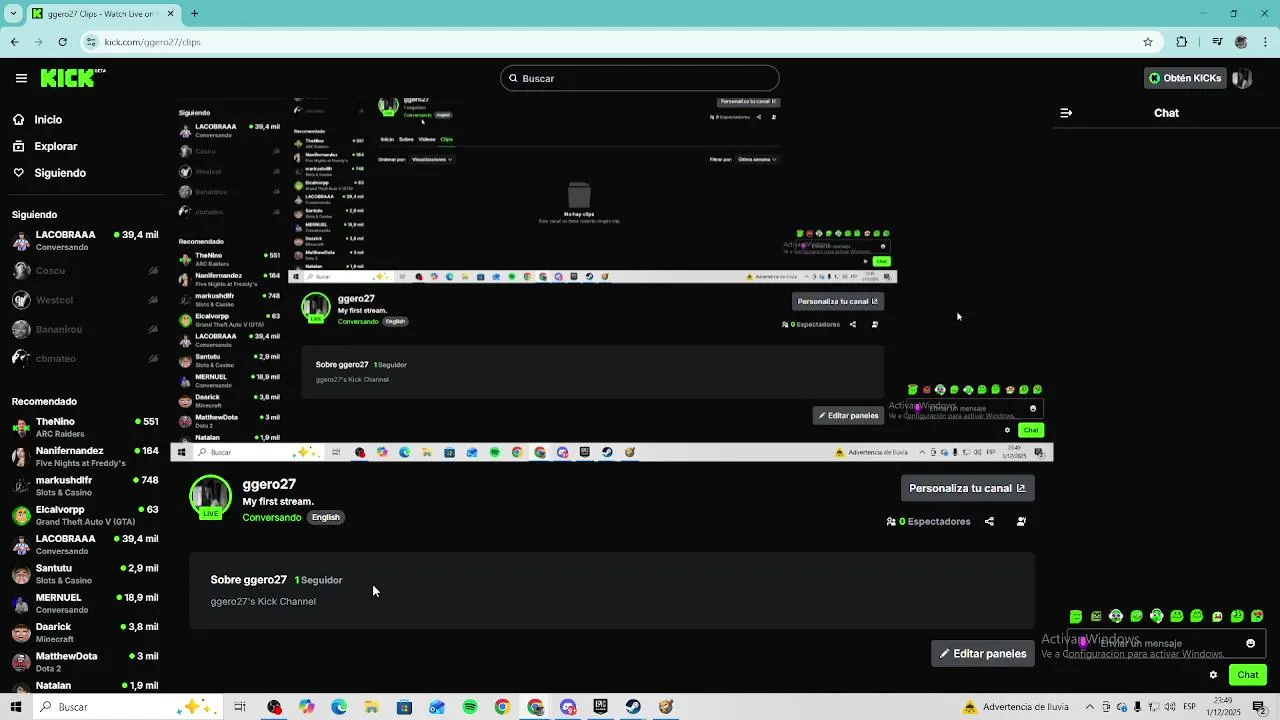Open Bananirou in followed channels

pos(85,329)
